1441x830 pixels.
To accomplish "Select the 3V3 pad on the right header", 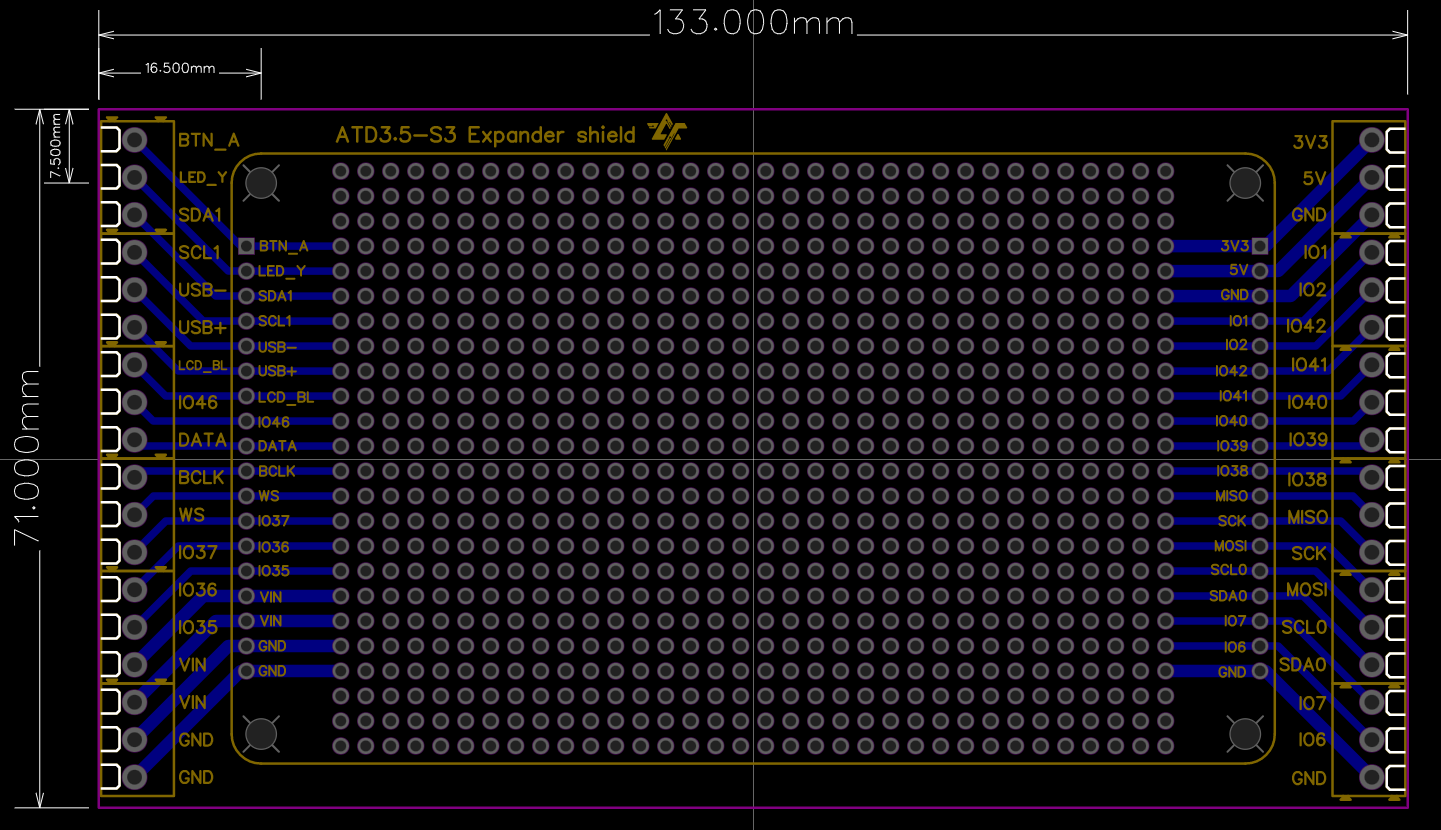I will pos(1370,140).
